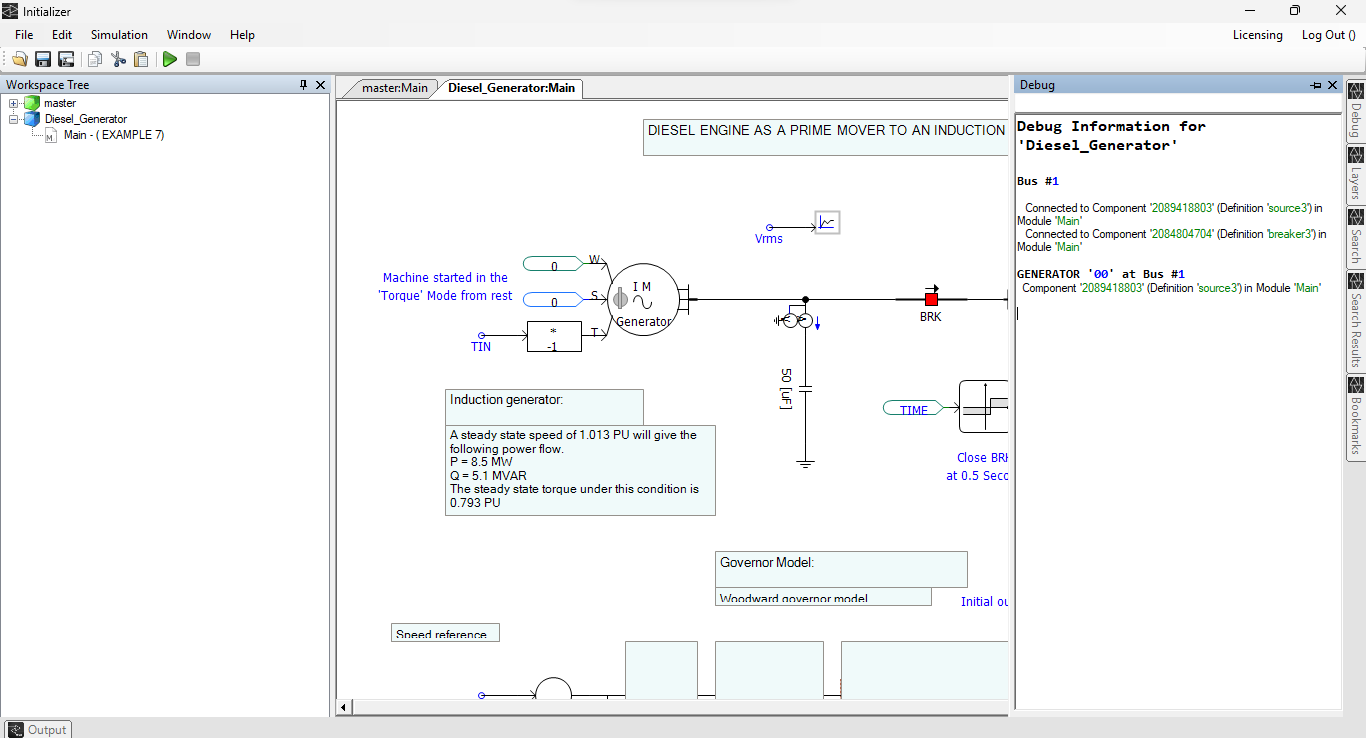The image size is (1366, 738).
Task: Pin the Debug panel
Action: point(1316,85)
